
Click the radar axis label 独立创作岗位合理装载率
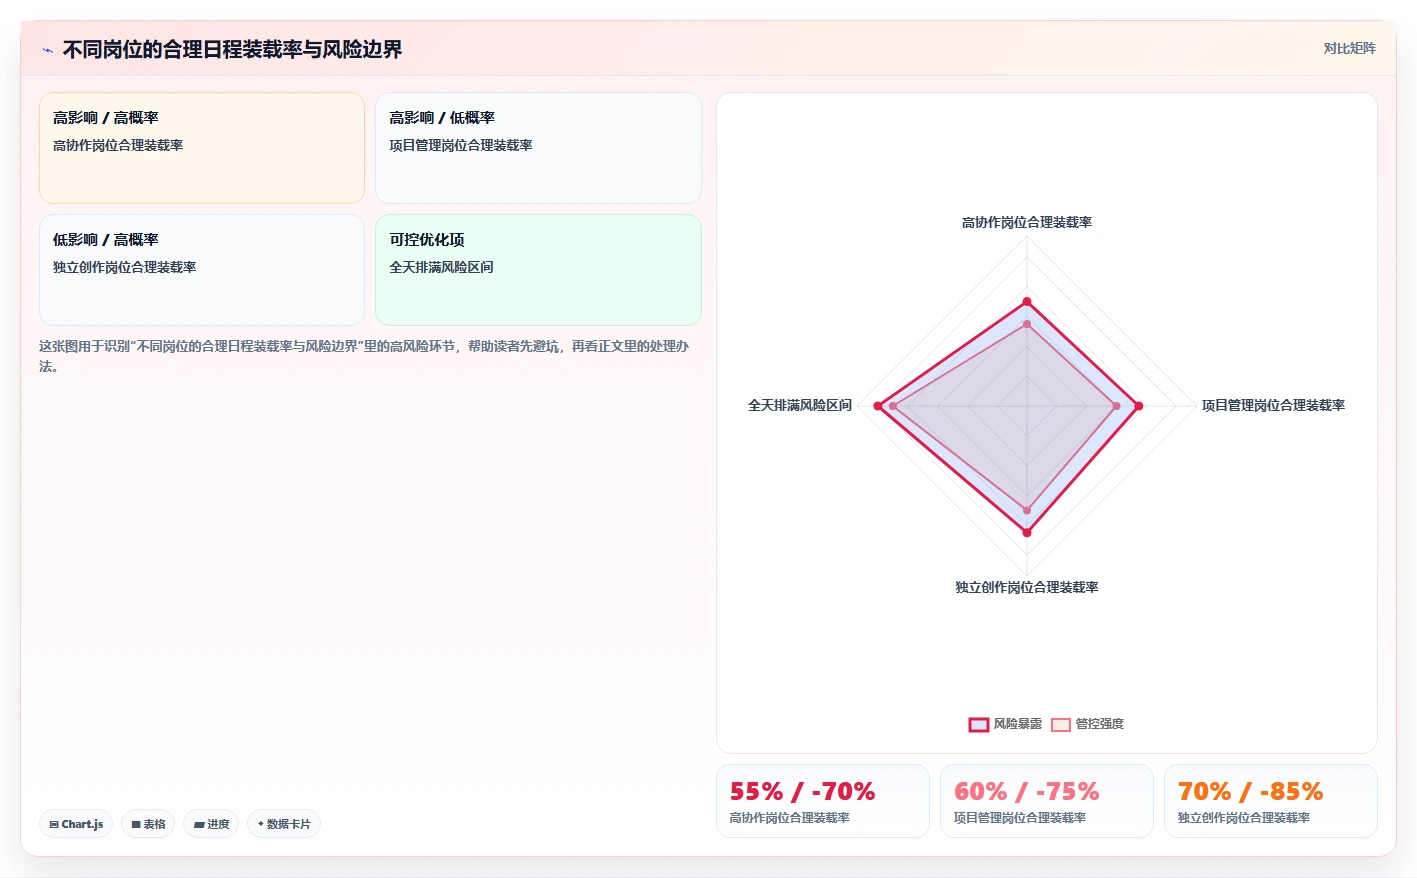point(1027,587)
